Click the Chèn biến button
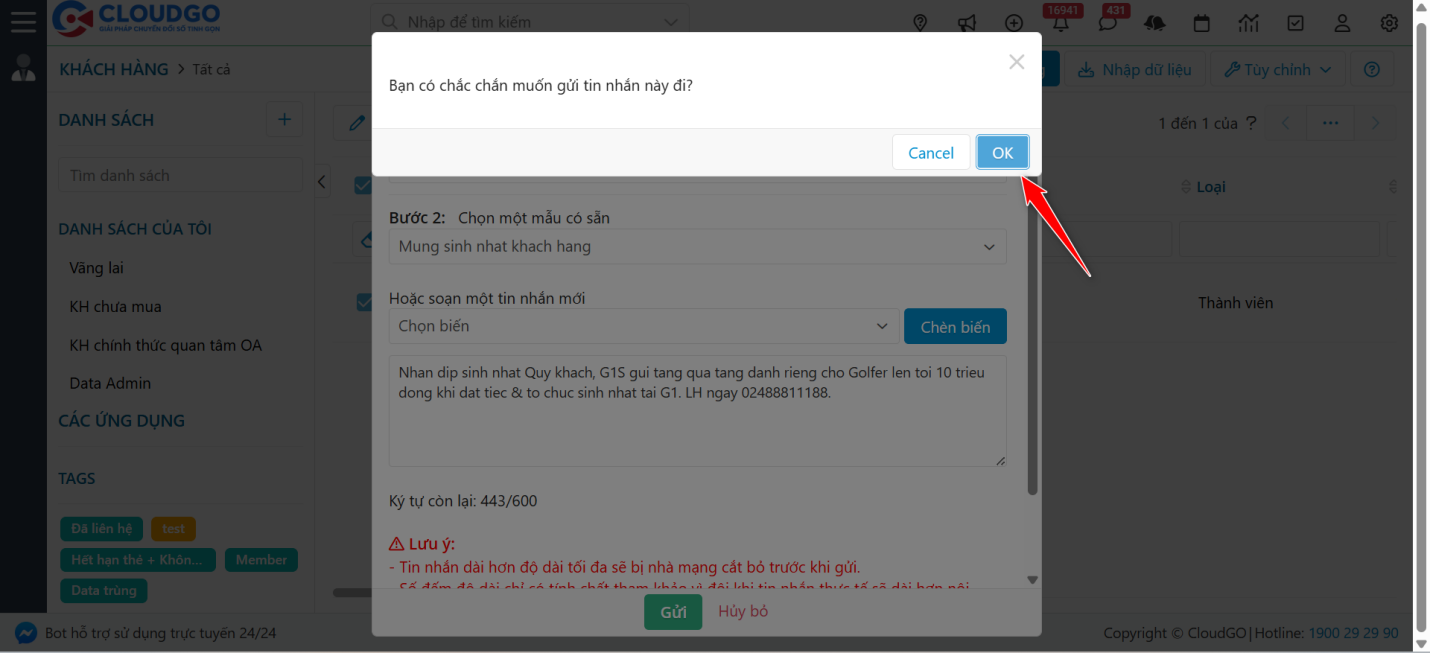The width and height of the screenshot is (1430, 653). [955, 326]
